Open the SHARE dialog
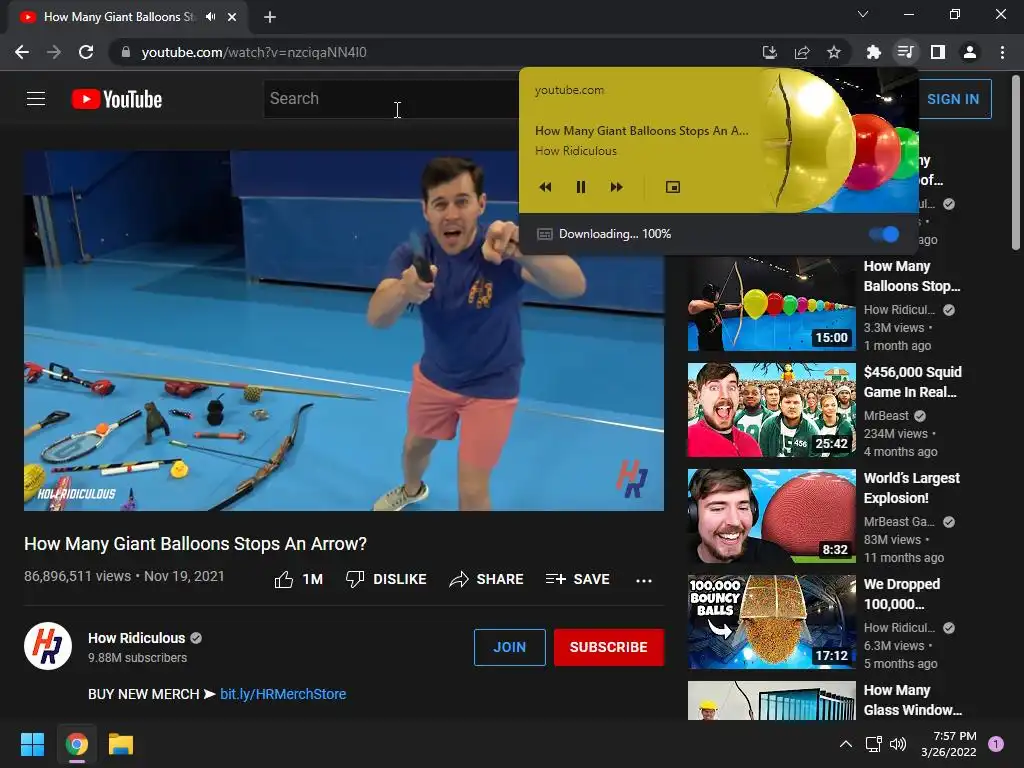This screenshot has height=768, width=1024. (487, 579)
